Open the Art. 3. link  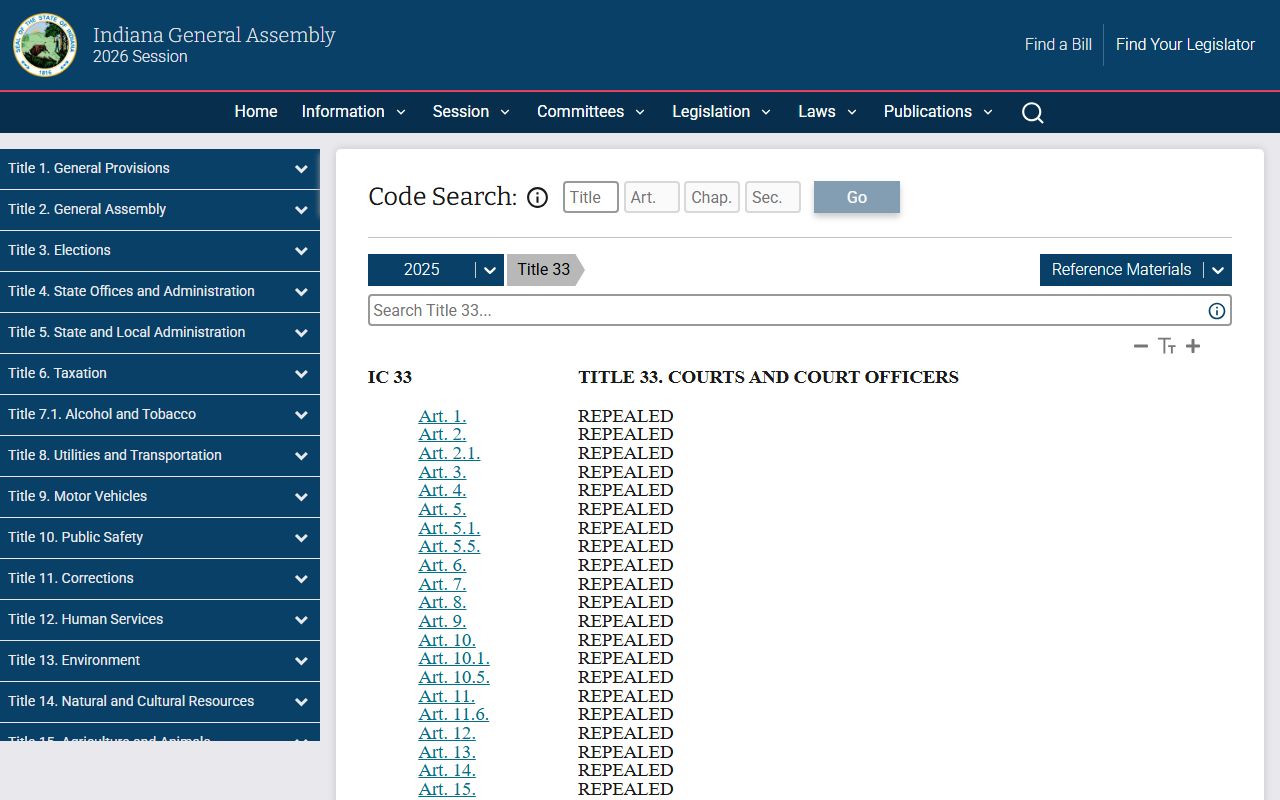click(x=442, y=472)
